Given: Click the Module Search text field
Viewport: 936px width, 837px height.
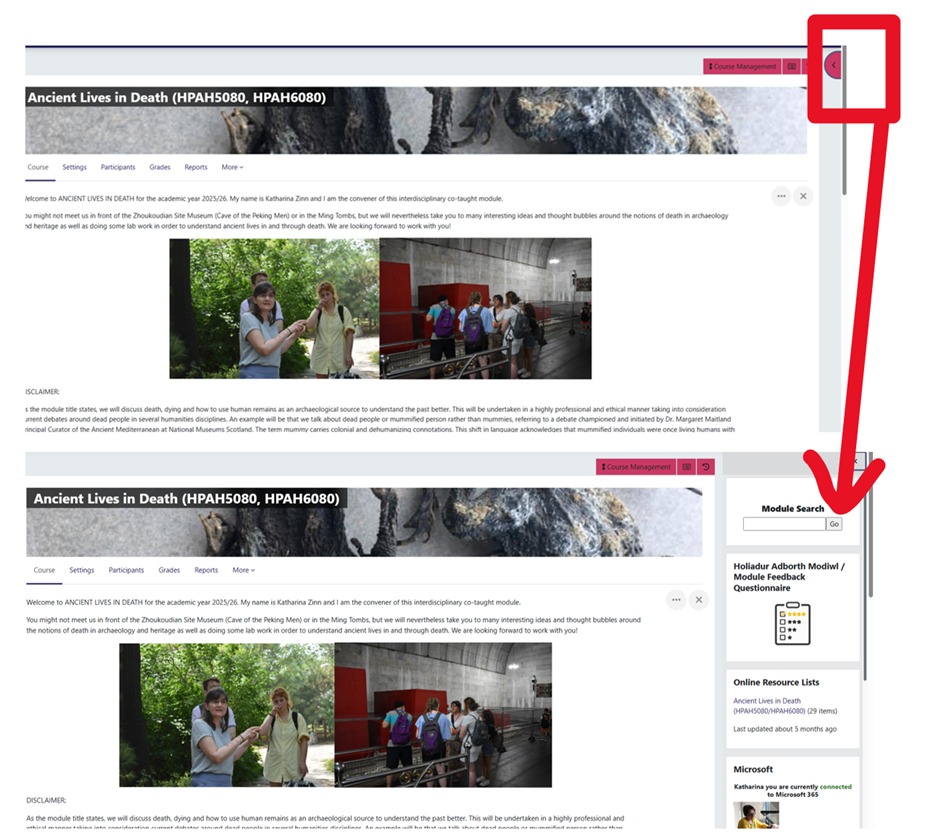Looking at the screenshot, I should coord(783,524).
